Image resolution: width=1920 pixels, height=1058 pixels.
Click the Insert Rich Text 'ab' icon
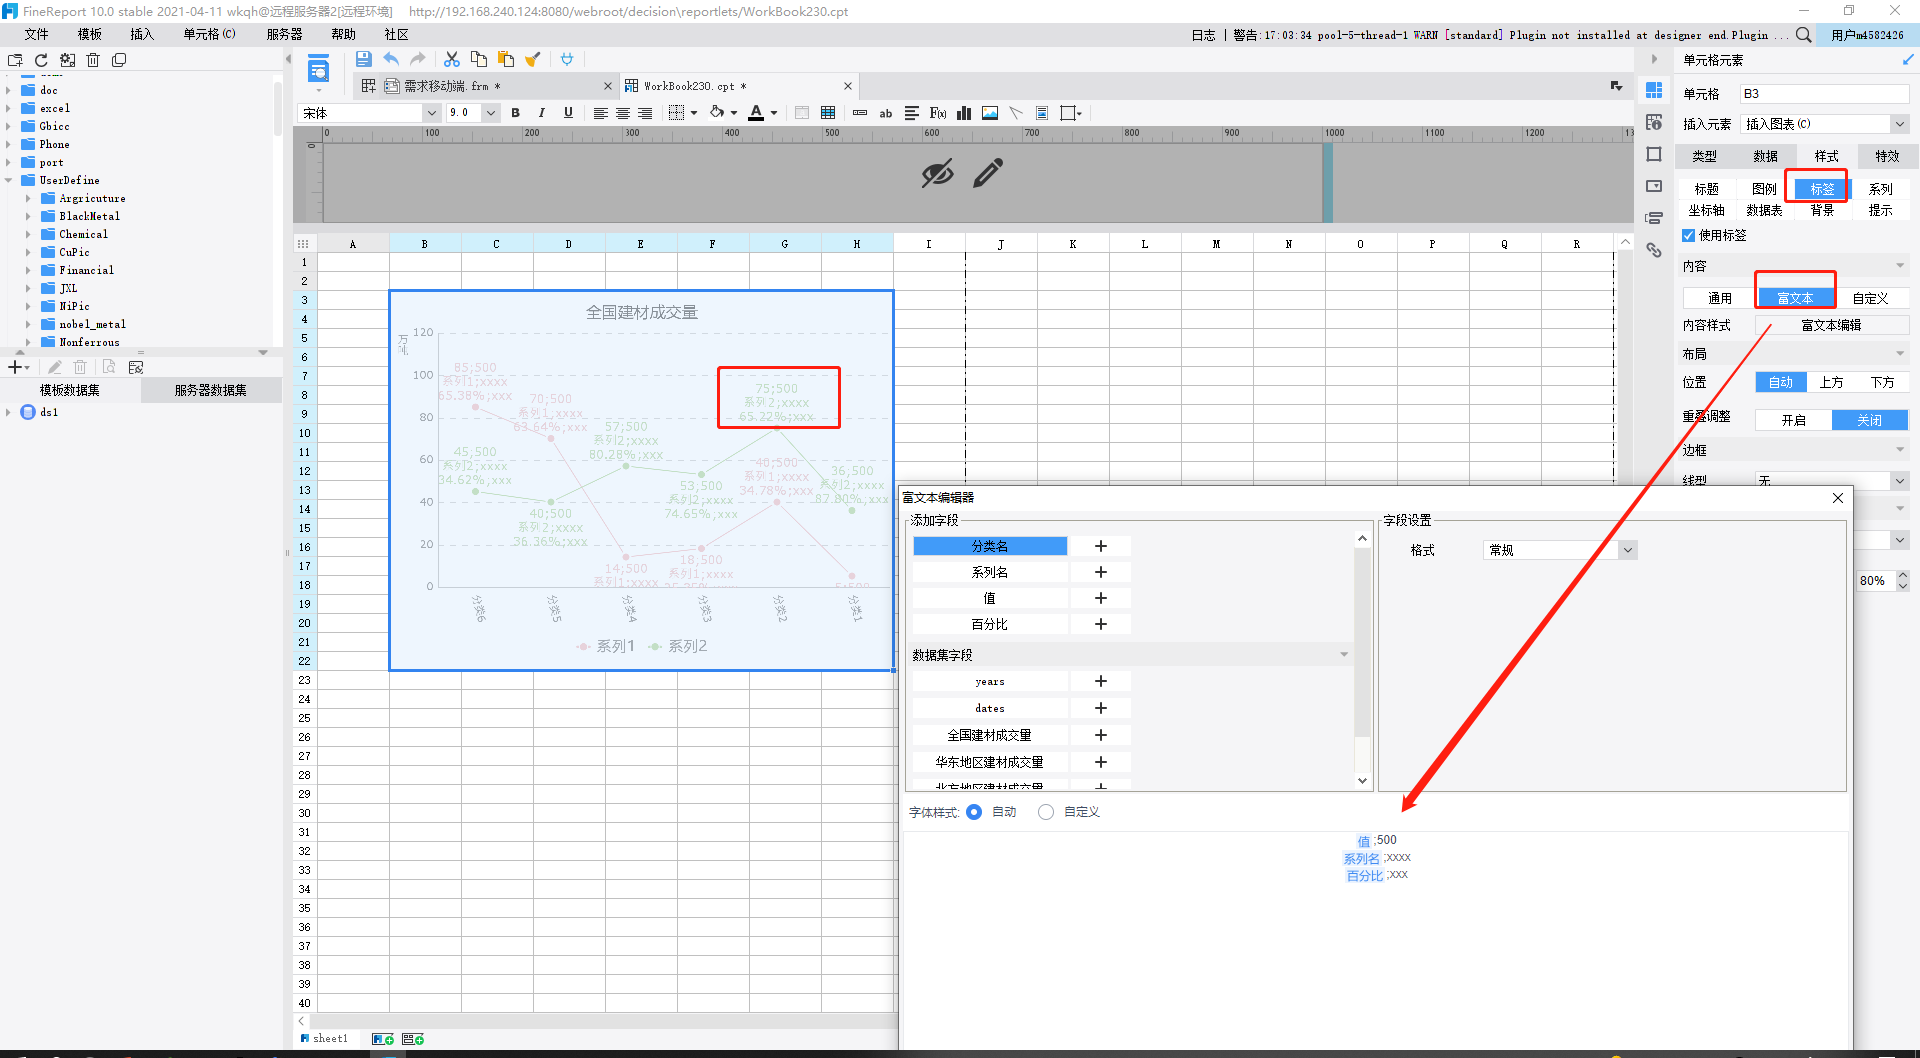point(886,113)
